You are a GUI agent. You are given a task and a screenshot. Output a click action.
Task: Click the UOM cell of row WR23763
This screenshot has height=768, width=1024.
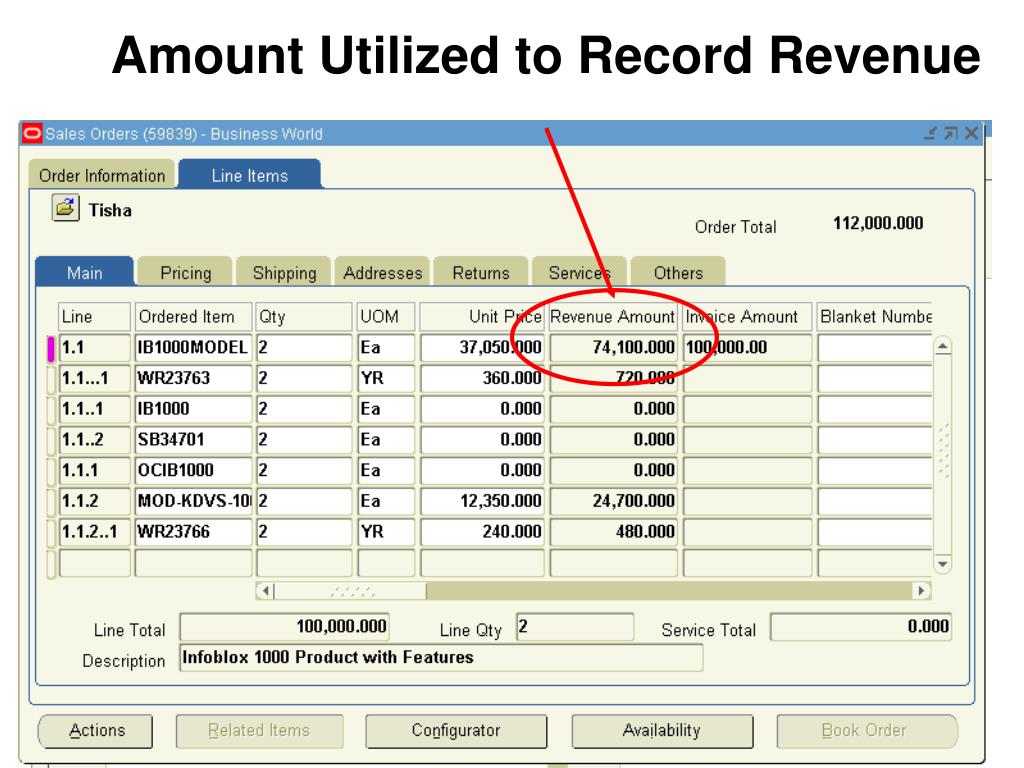click(x=386, y=378)
